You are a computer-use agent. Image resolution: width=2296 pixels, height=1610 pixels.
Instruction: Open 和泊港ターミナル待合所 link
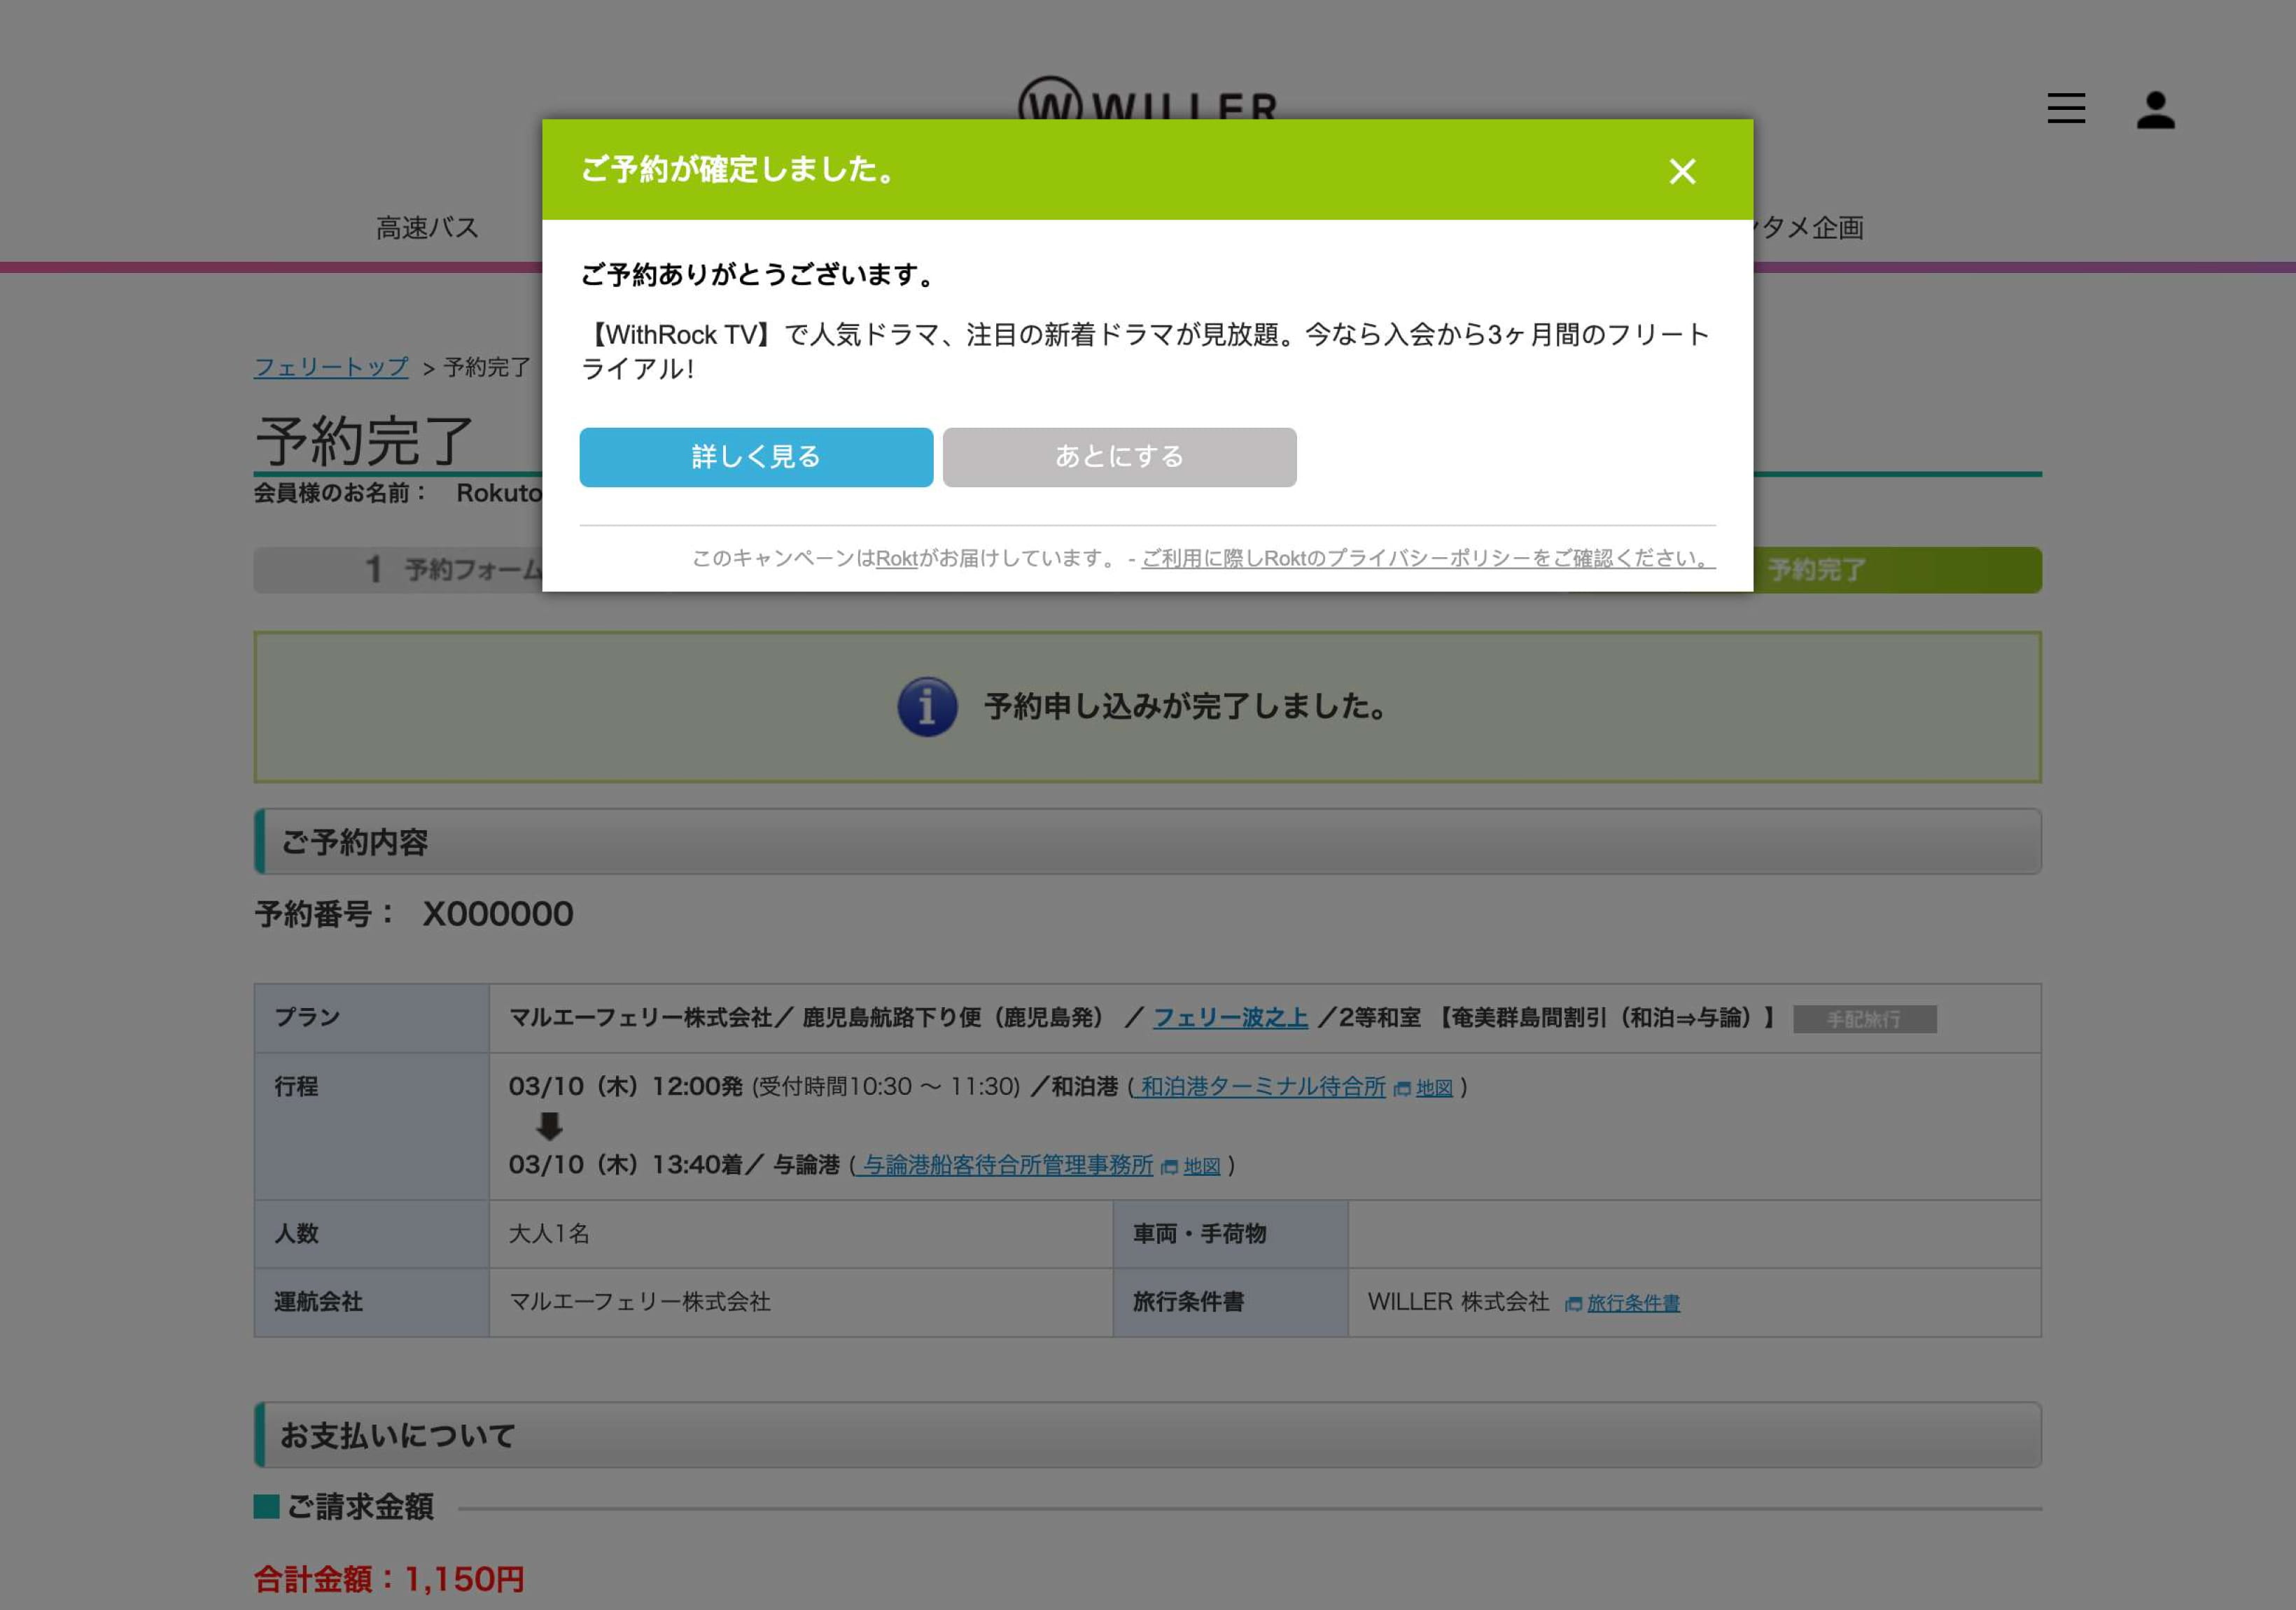[1262, 1087]
